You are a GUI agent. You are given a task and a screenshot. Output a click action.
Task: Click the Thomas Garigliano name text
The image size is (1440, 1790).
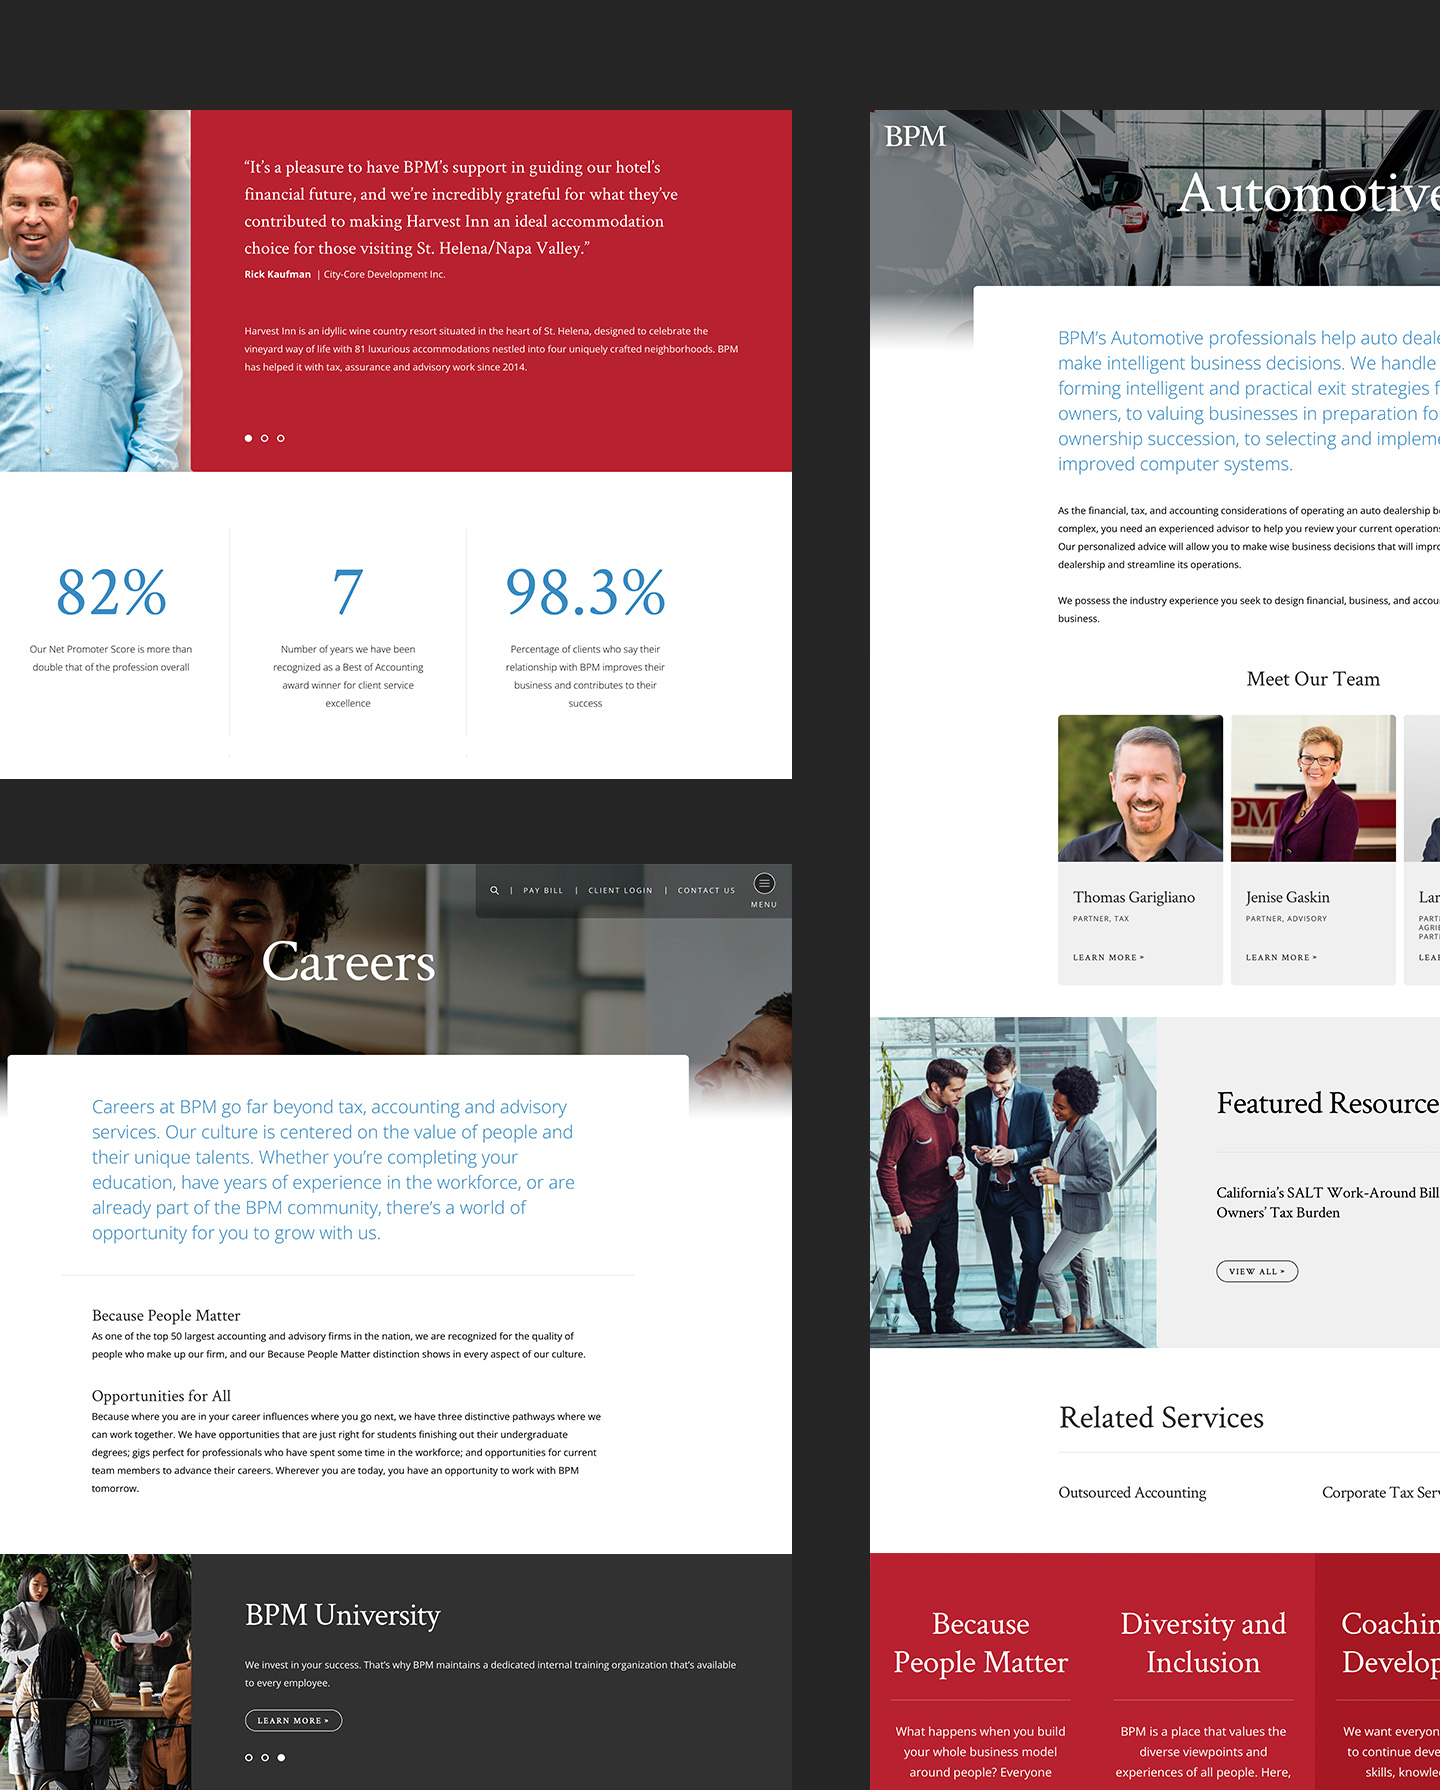(x=1134, y=897)
